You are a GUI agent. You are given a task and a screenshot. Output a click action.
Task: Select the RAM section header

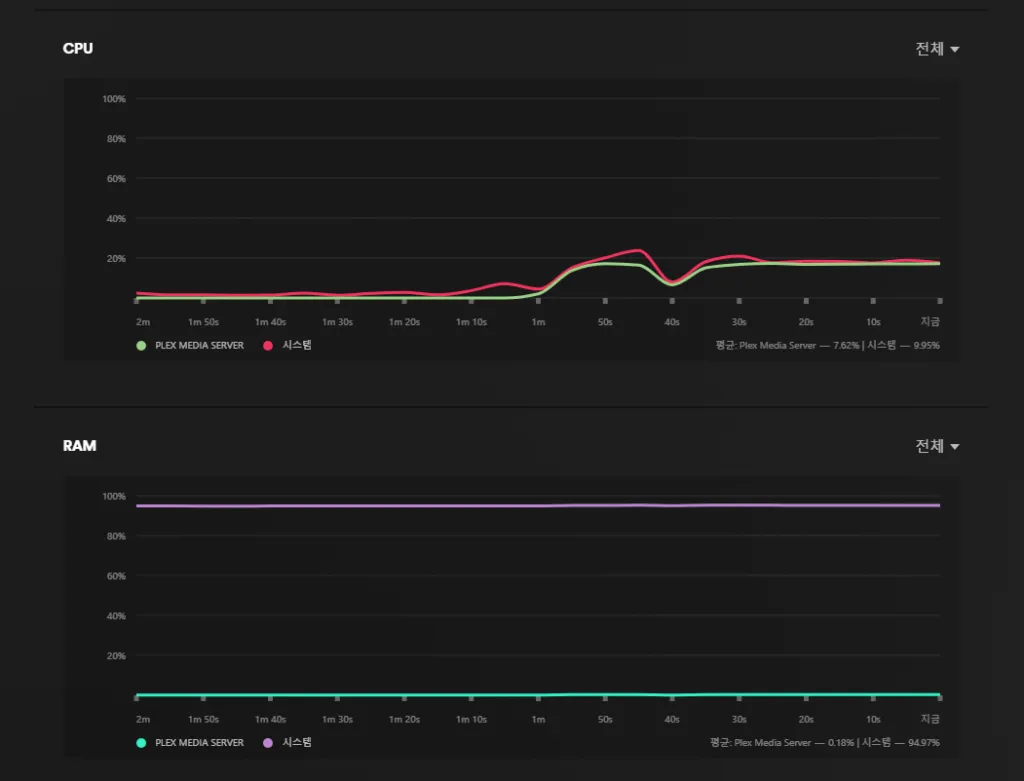coord(80,446)
